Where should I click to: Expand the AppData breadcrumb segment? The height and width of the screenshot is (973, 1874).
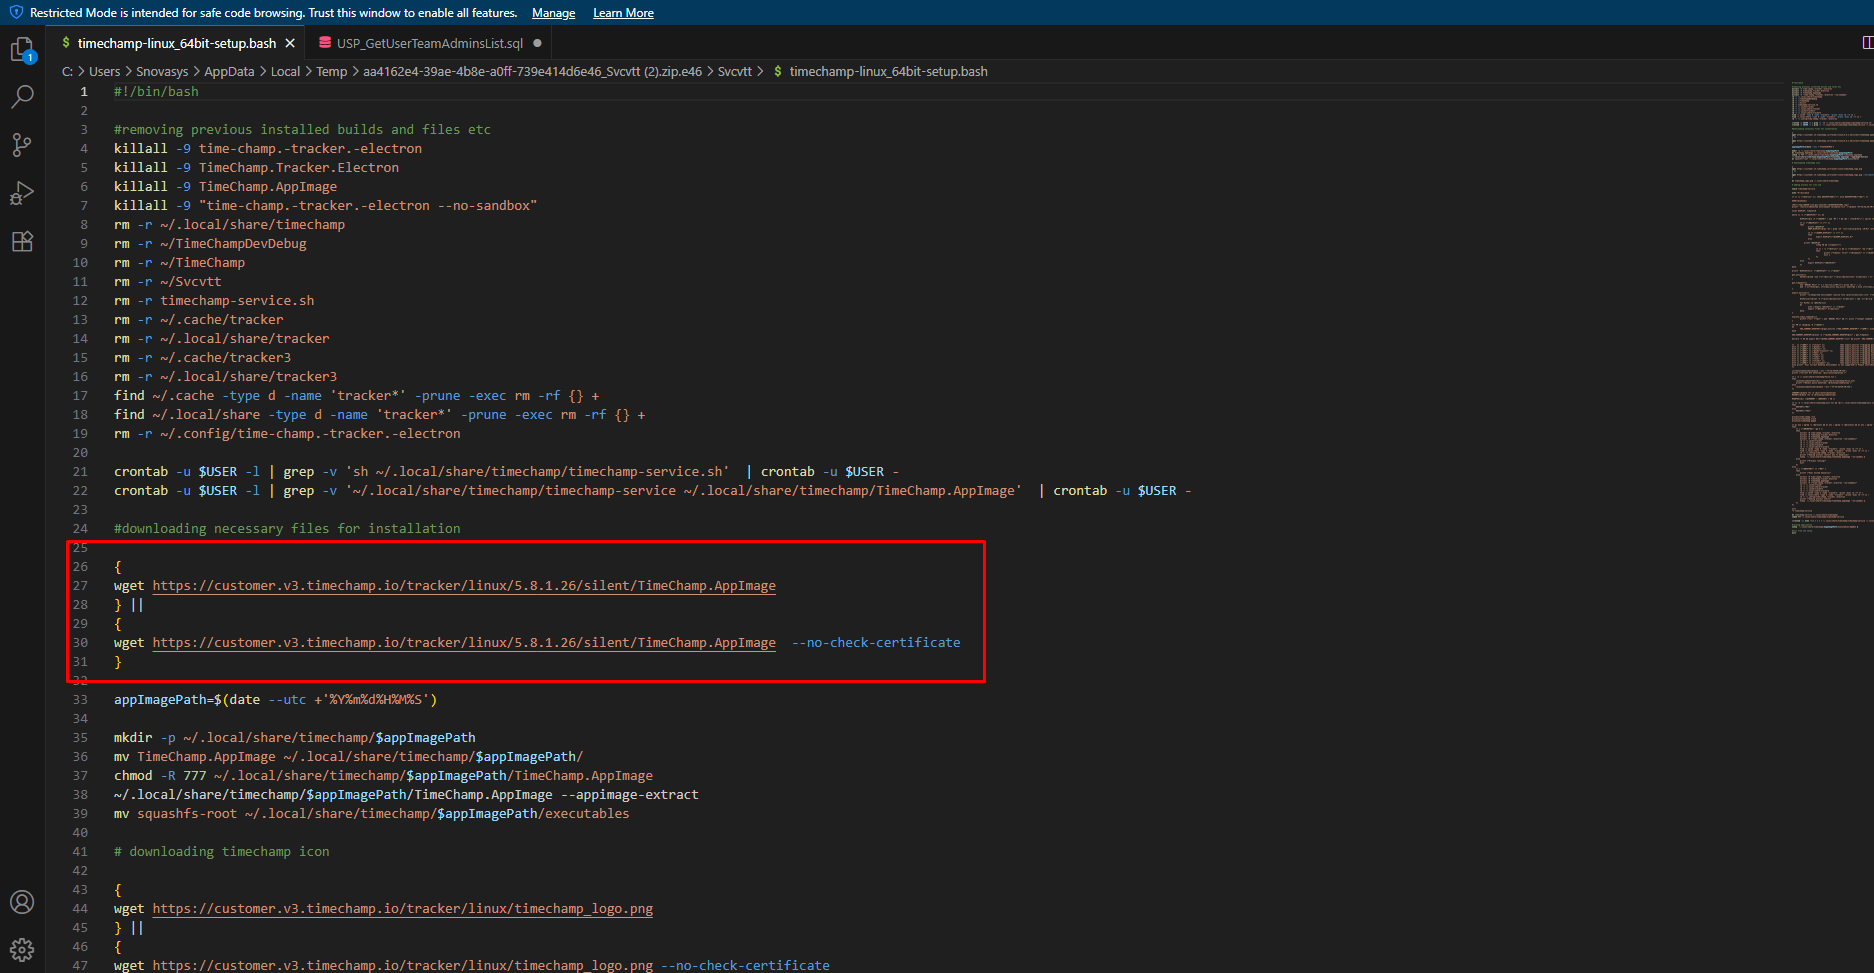coord(229,71)
